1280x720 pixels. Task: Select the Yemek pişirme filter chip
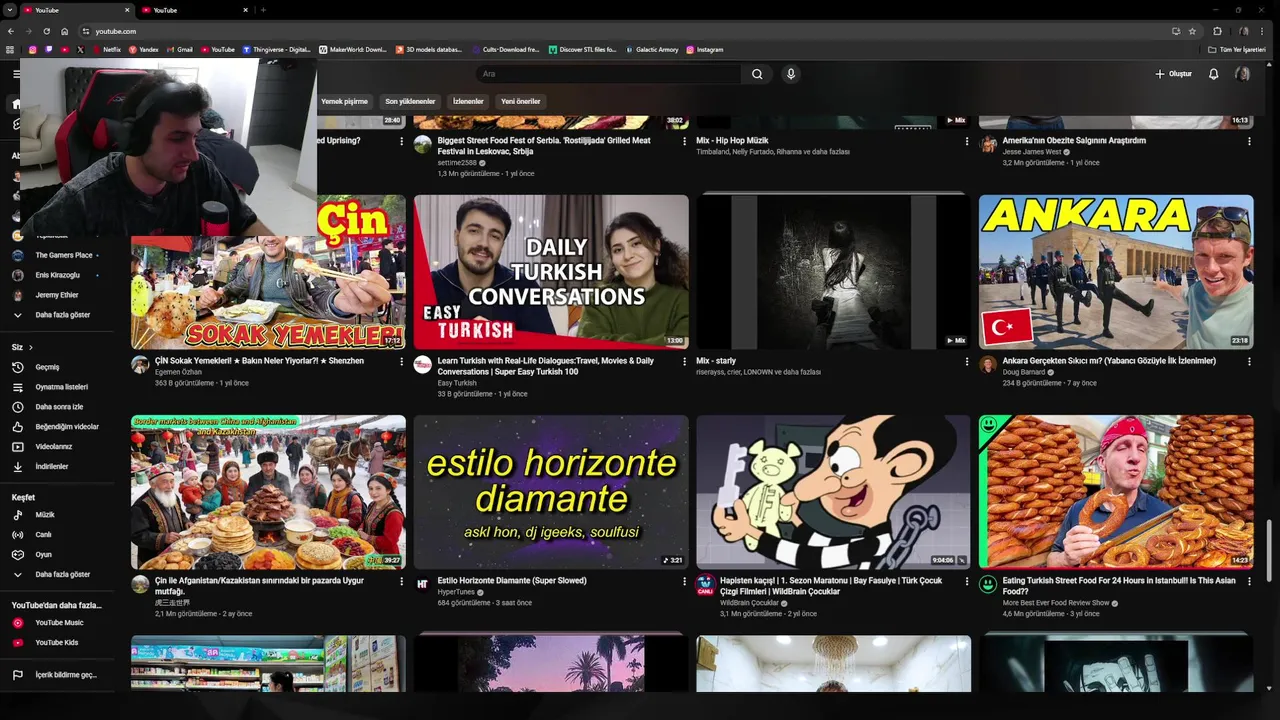[x=344, y=101]
